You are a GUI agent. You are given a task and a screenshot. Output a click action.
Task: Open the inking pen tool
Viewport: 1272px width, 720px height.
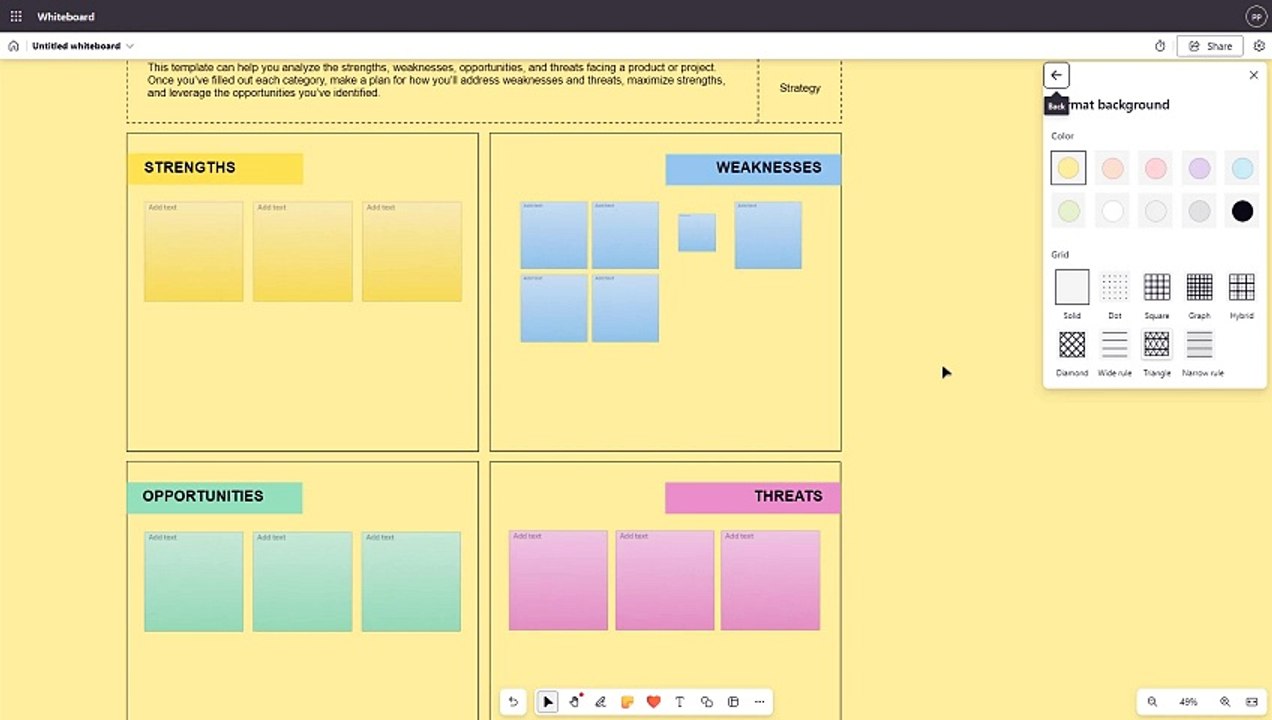(600, 702)
